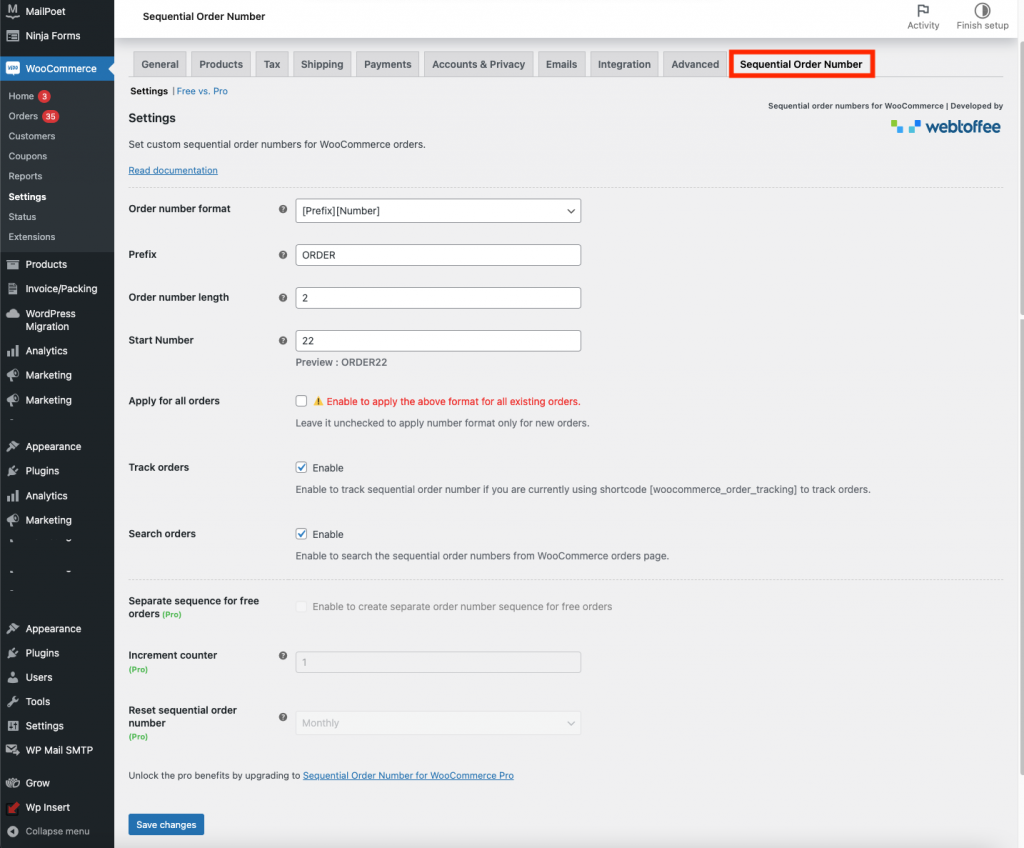Image resolution: width=1024 pixels, height=848 pixels.
Task: Open the Reports submenu item
Action: (x=25, y=176)
